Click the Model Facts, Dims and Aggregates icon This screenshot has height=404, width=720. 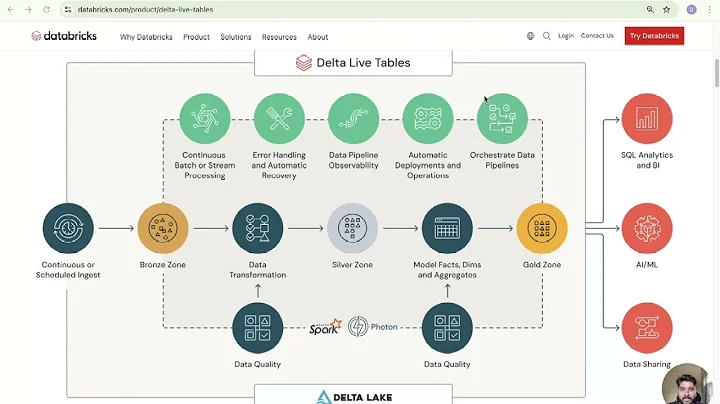coord(447,228)
